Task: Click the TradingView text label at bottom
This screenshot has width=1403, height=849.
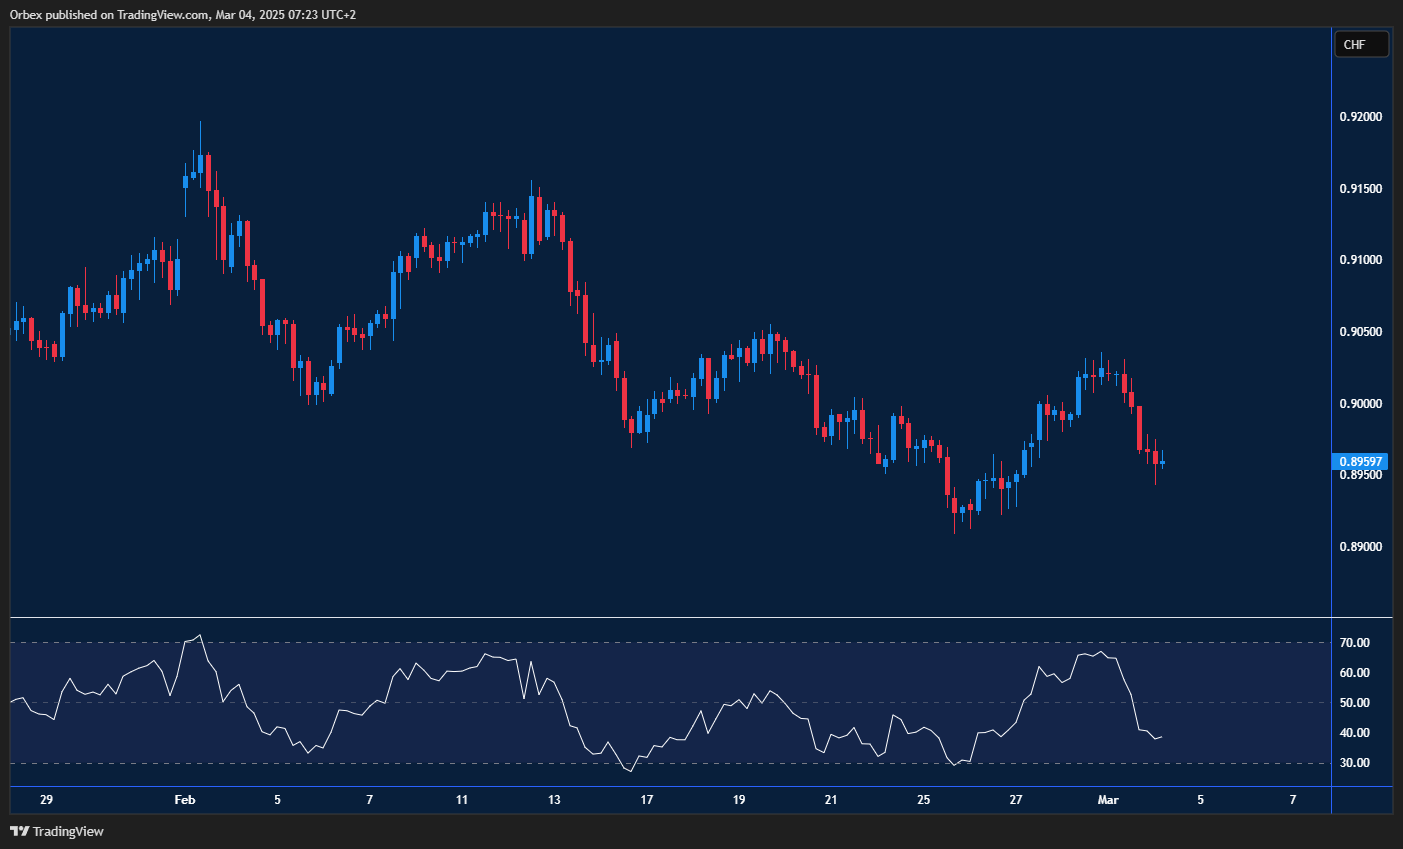Action: [x=70, y=831]
